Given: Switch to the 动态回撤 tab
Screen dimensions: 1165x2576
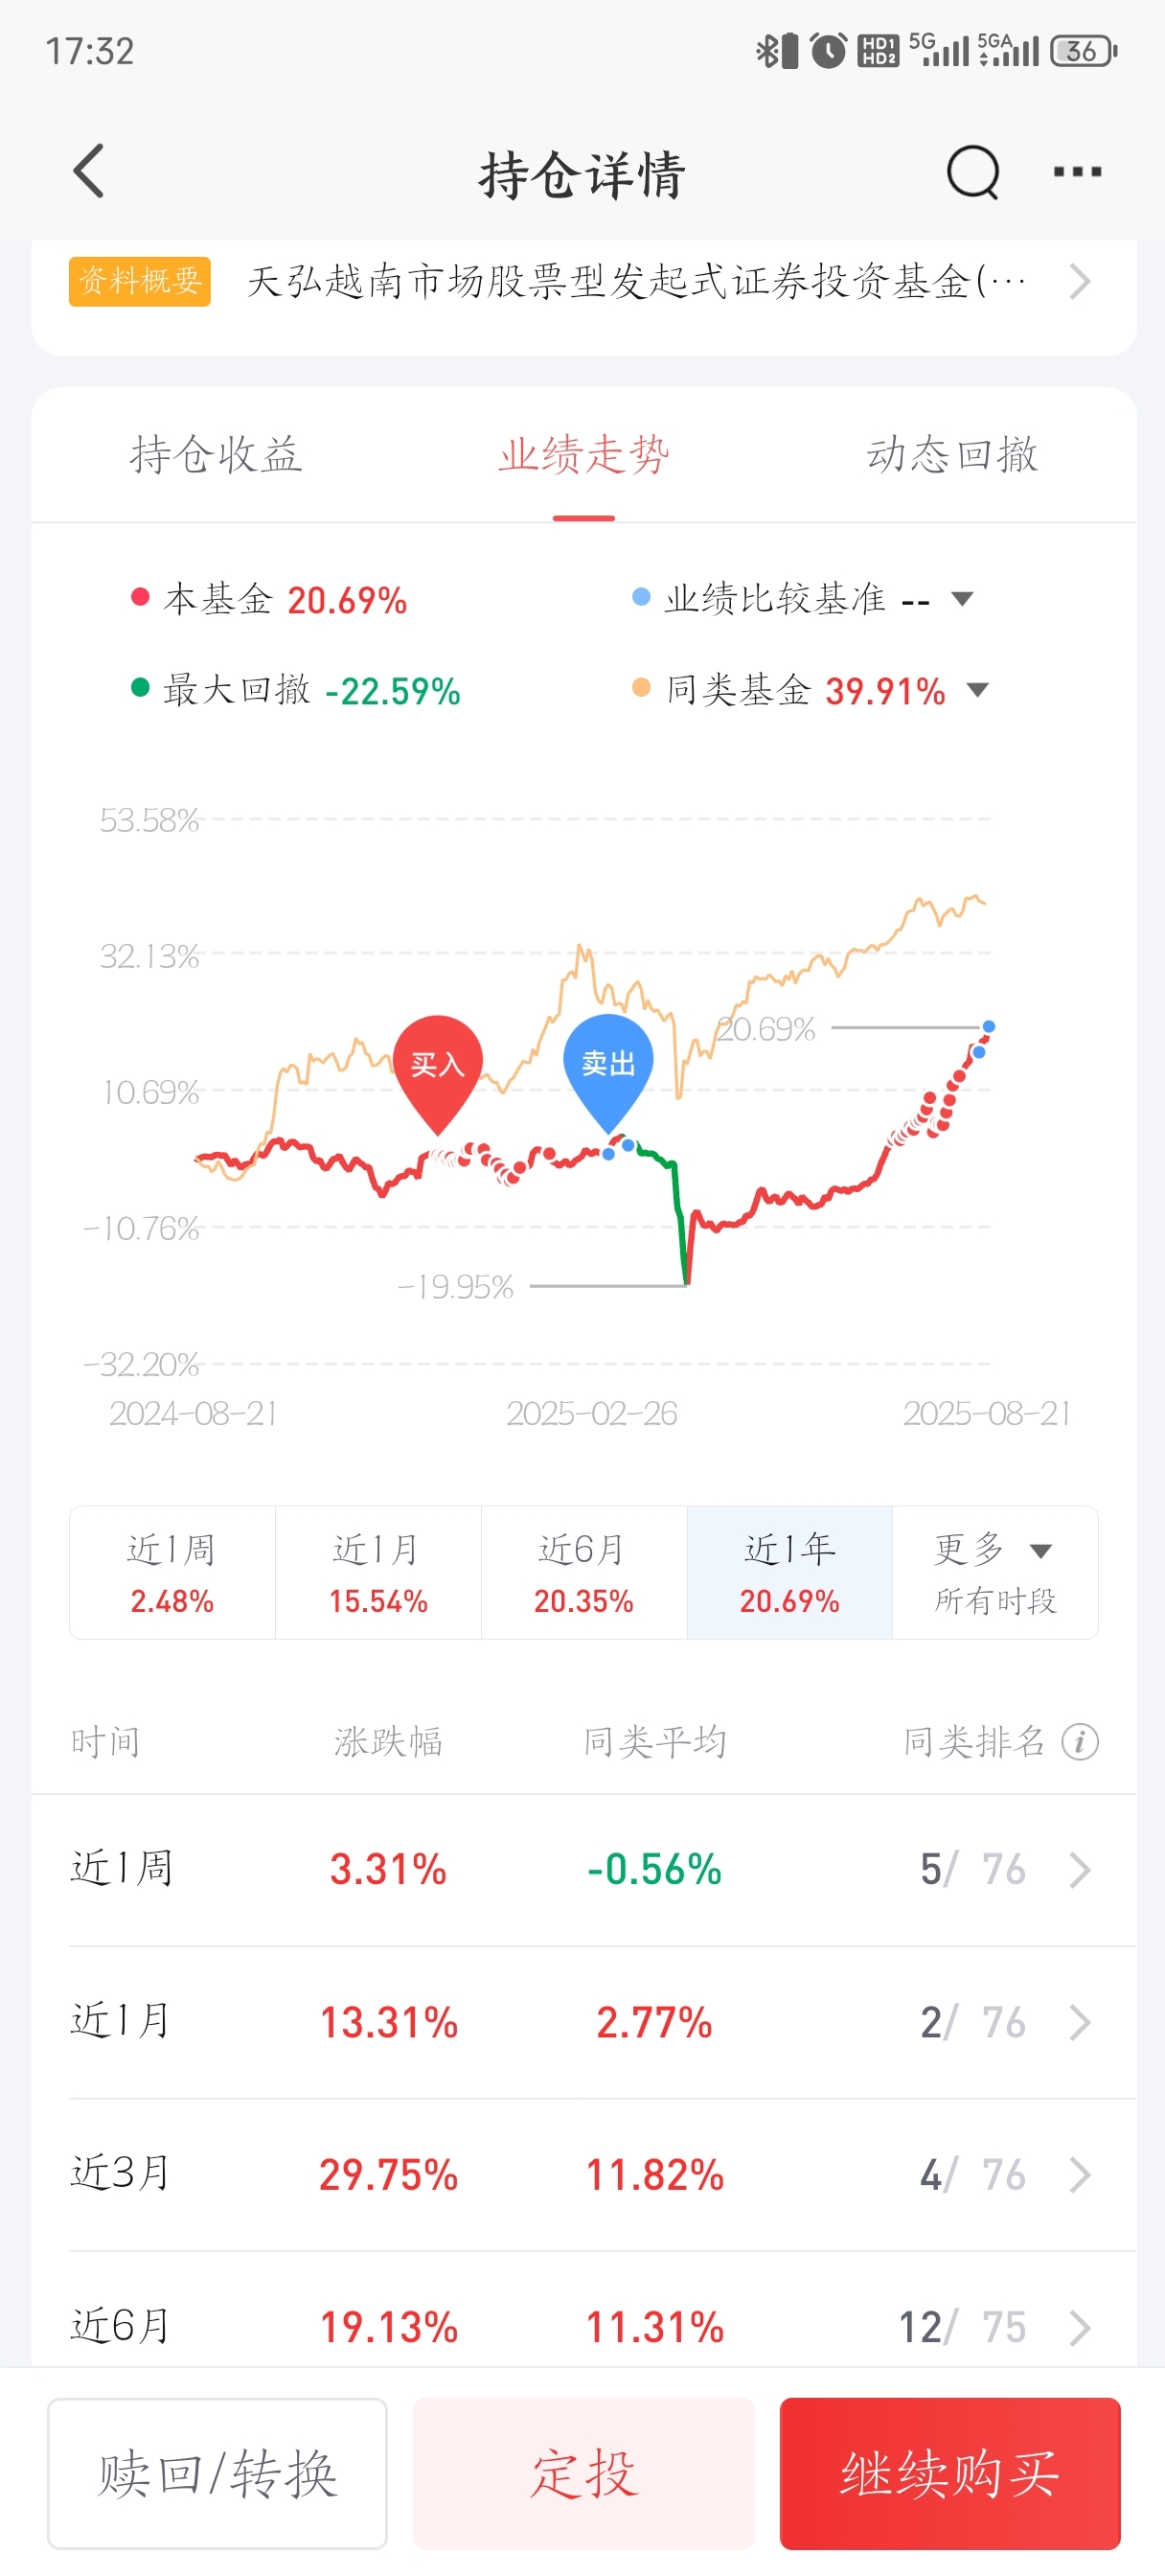Looking at the screenshot, I should (x=952, y=455).
